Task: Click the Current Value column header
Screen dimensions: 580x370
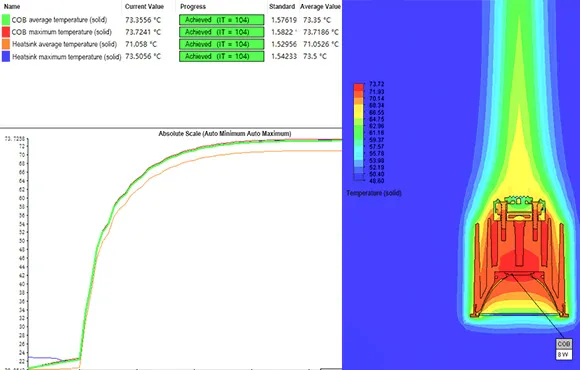Action: click(144, 6)
